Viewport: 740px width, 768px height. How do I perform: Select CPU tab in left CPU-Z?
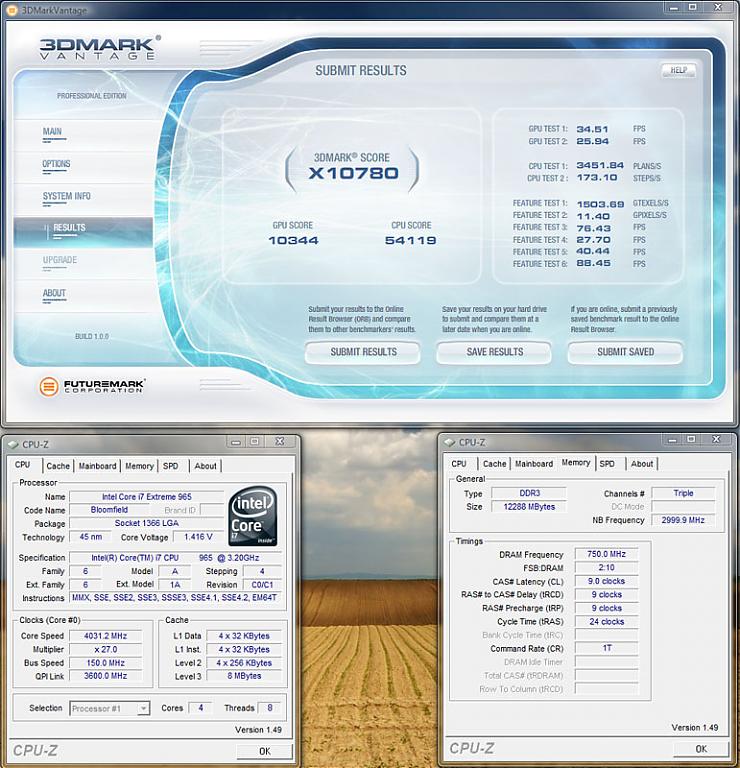[23, 464]
